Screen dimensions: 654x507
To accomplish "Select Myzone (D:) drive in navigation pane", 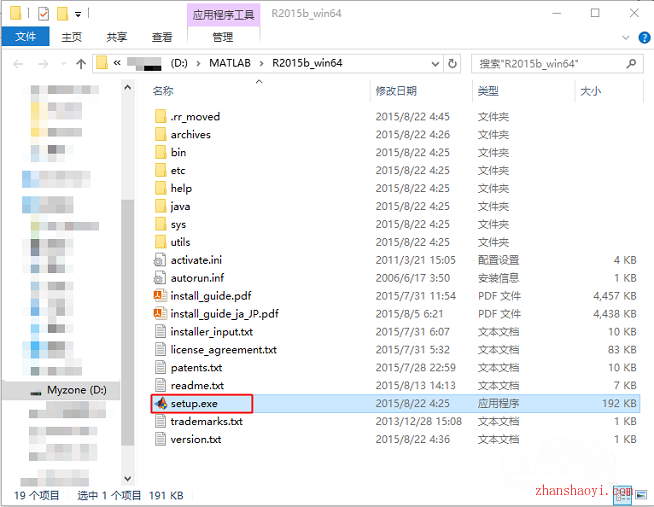I will 62,390.
